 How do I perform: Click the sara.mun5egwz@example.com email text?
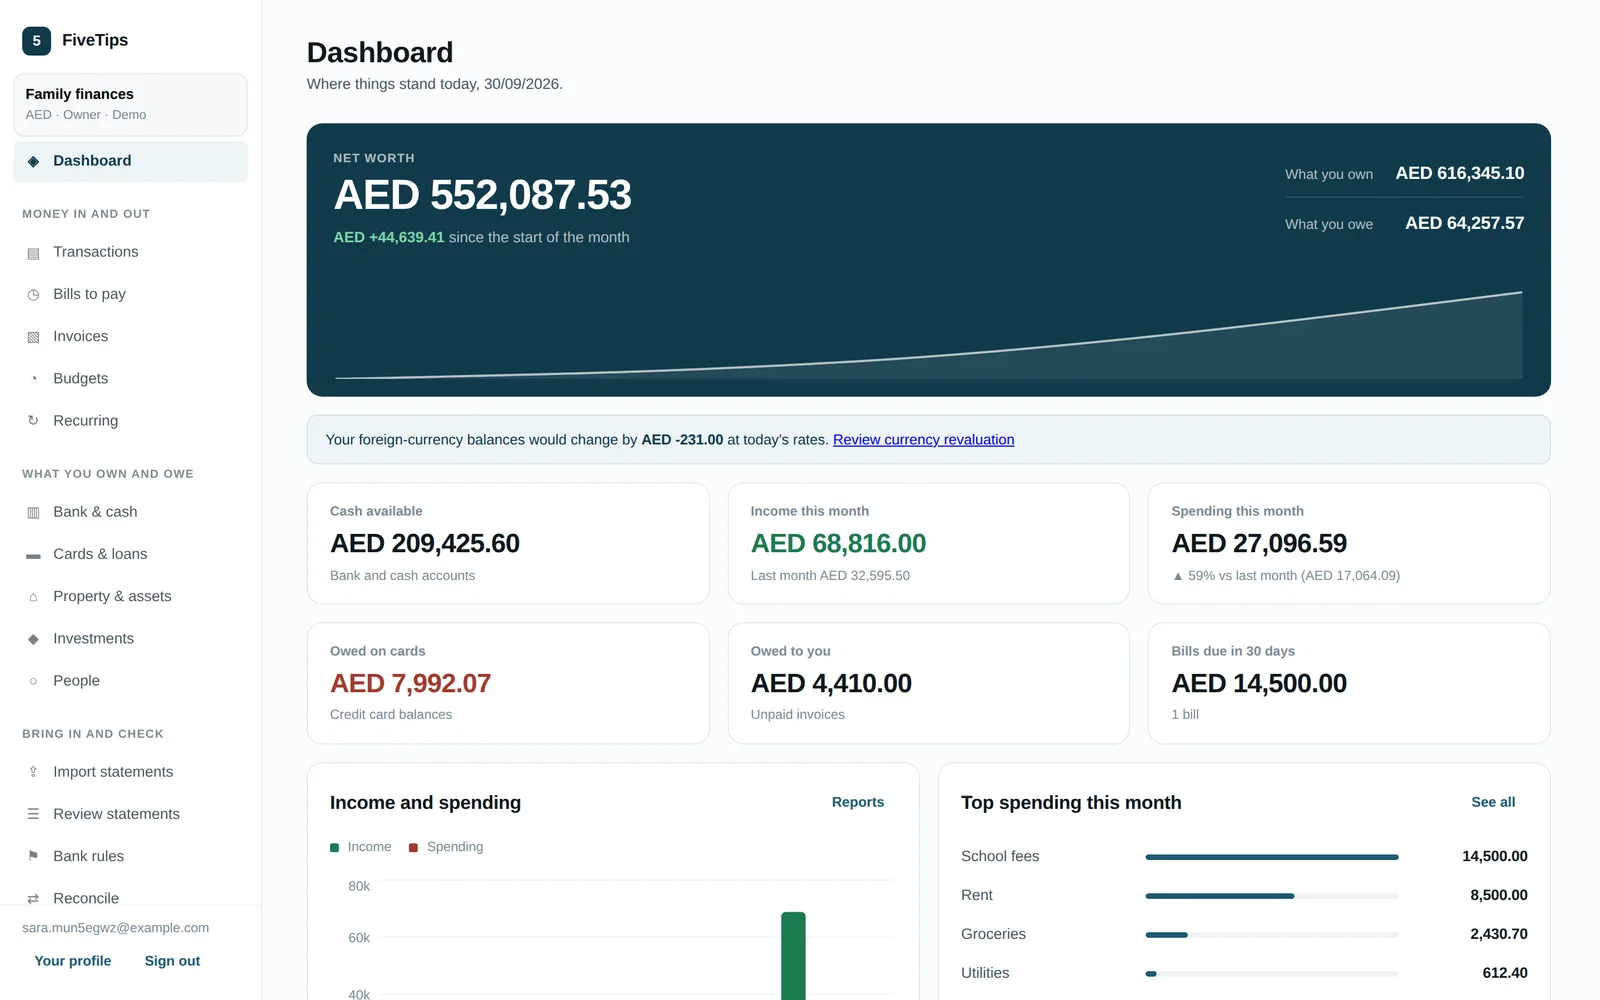(116, 928)
